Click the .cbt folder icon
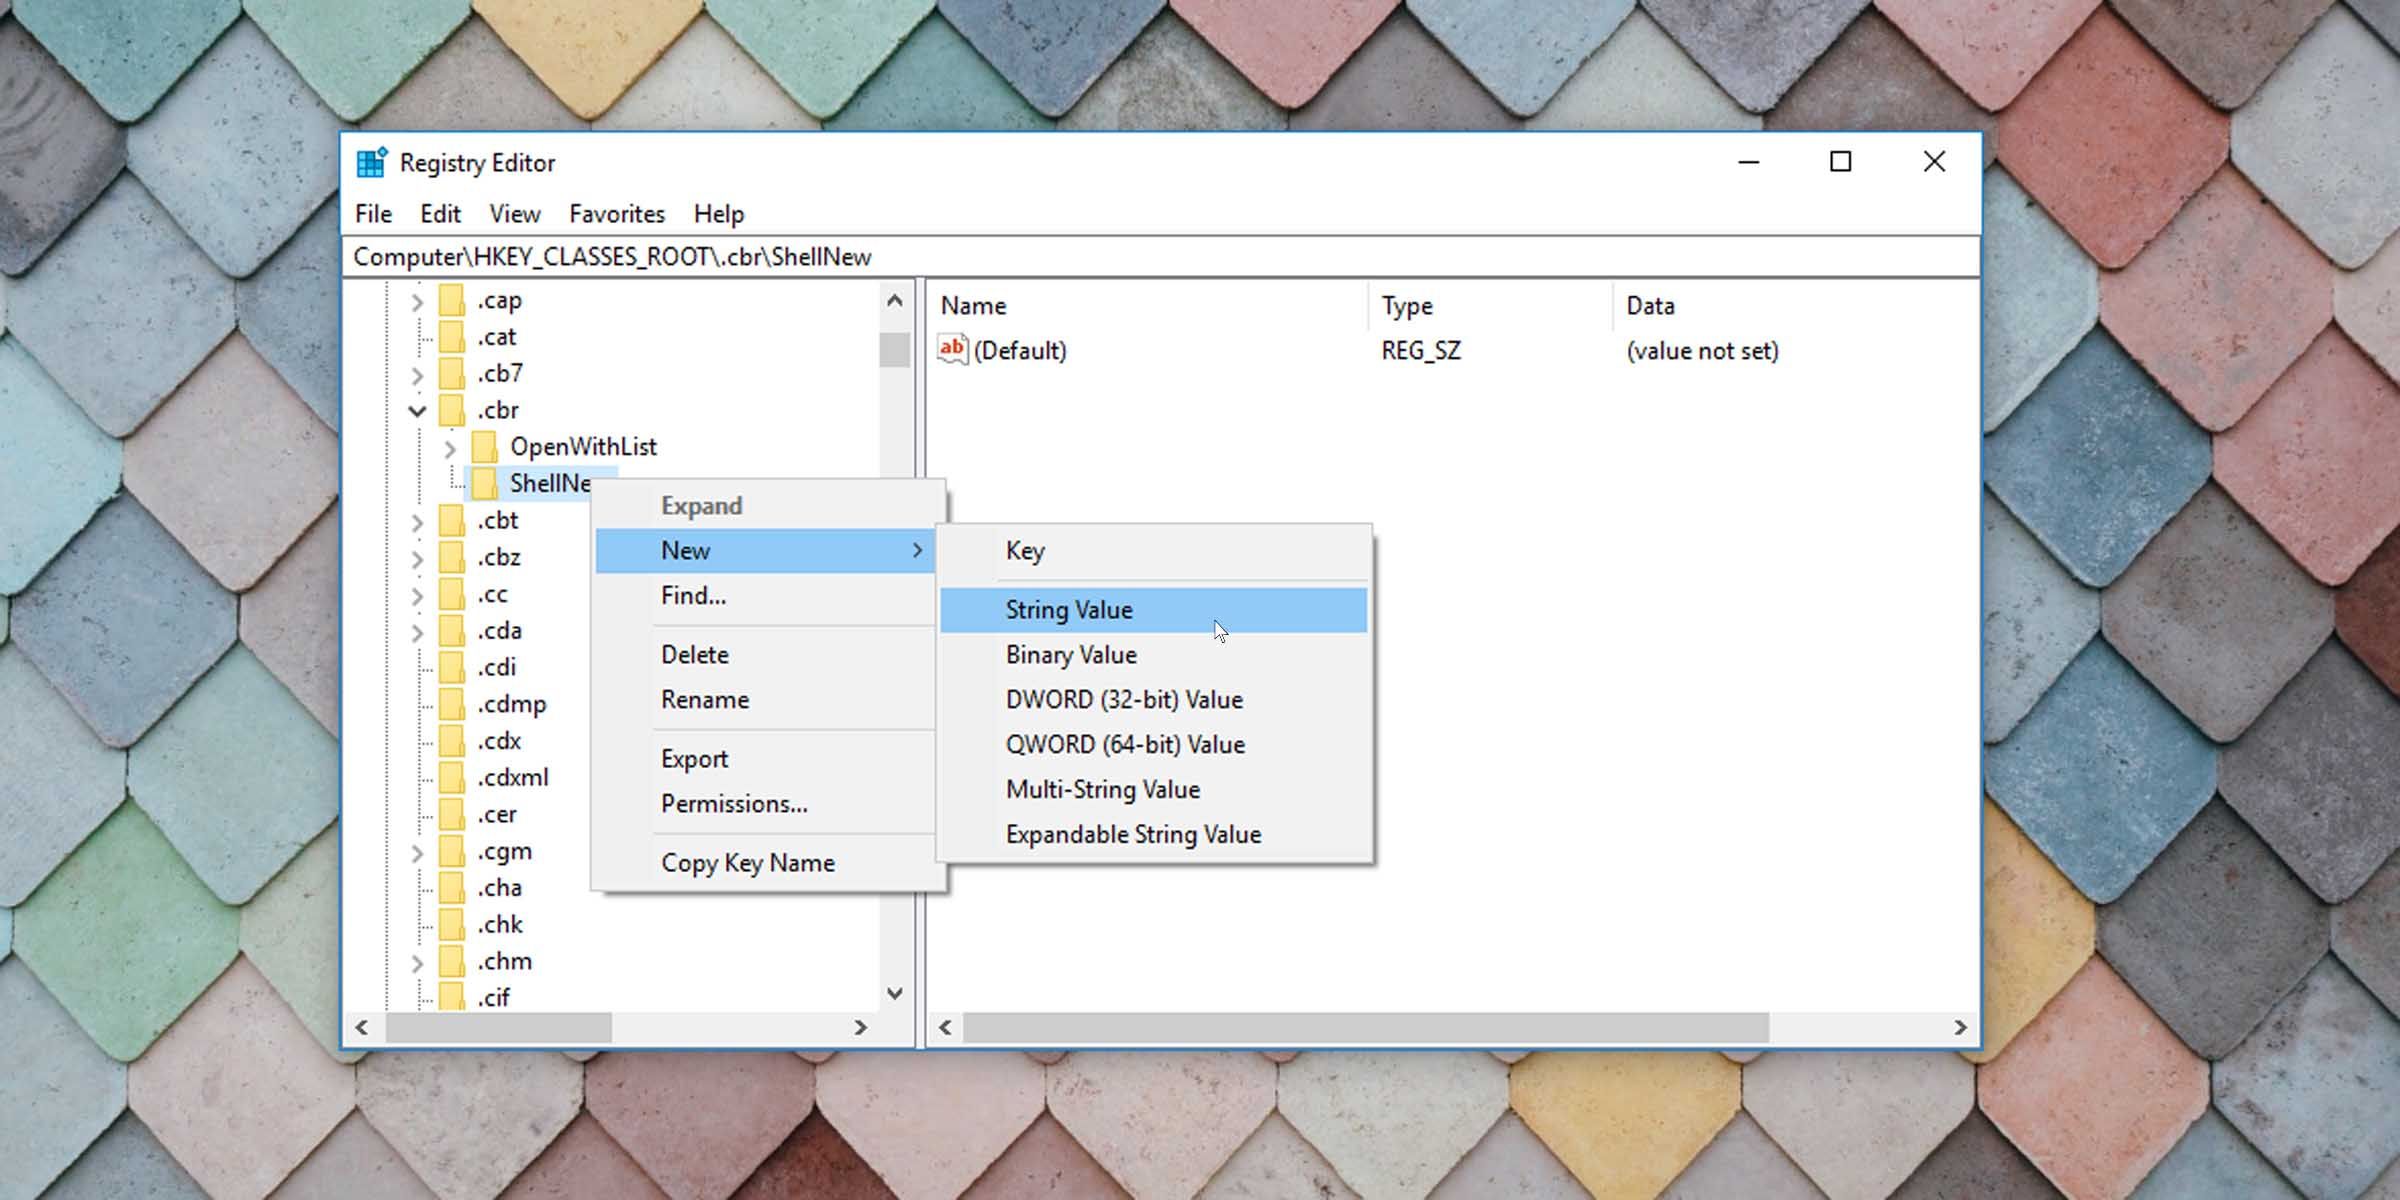The height and width of the screenshot is (1200, 2400). [x=452, y=520]
